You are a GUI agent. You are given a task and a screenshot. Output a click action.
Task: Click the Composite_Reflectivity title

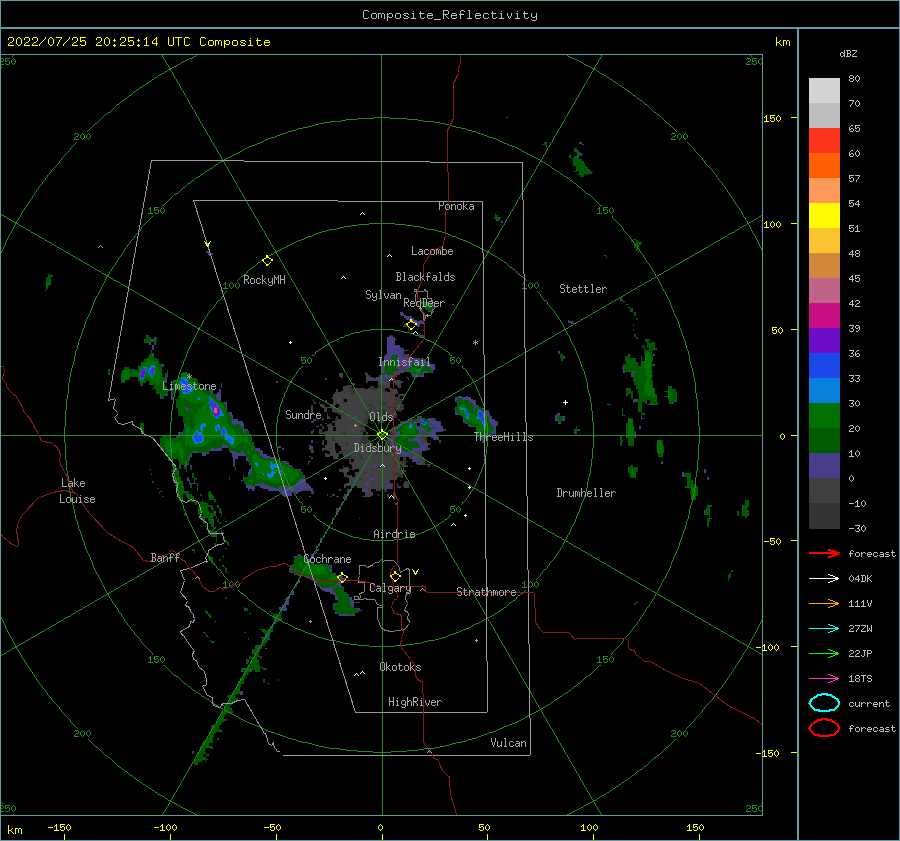[x=449, y=15]
